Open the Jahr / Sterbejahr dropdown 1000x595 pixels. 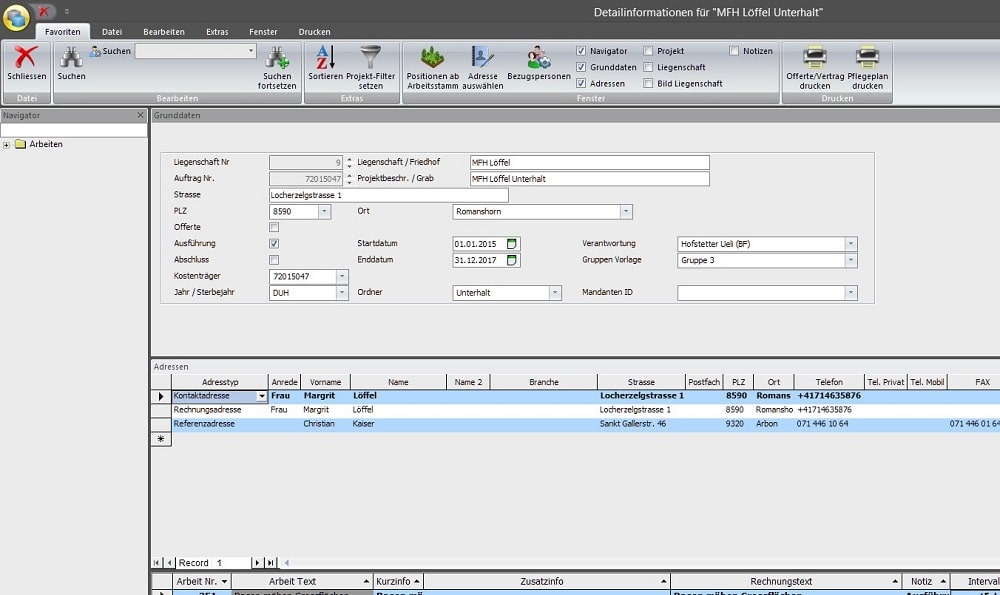pos(342,293)
